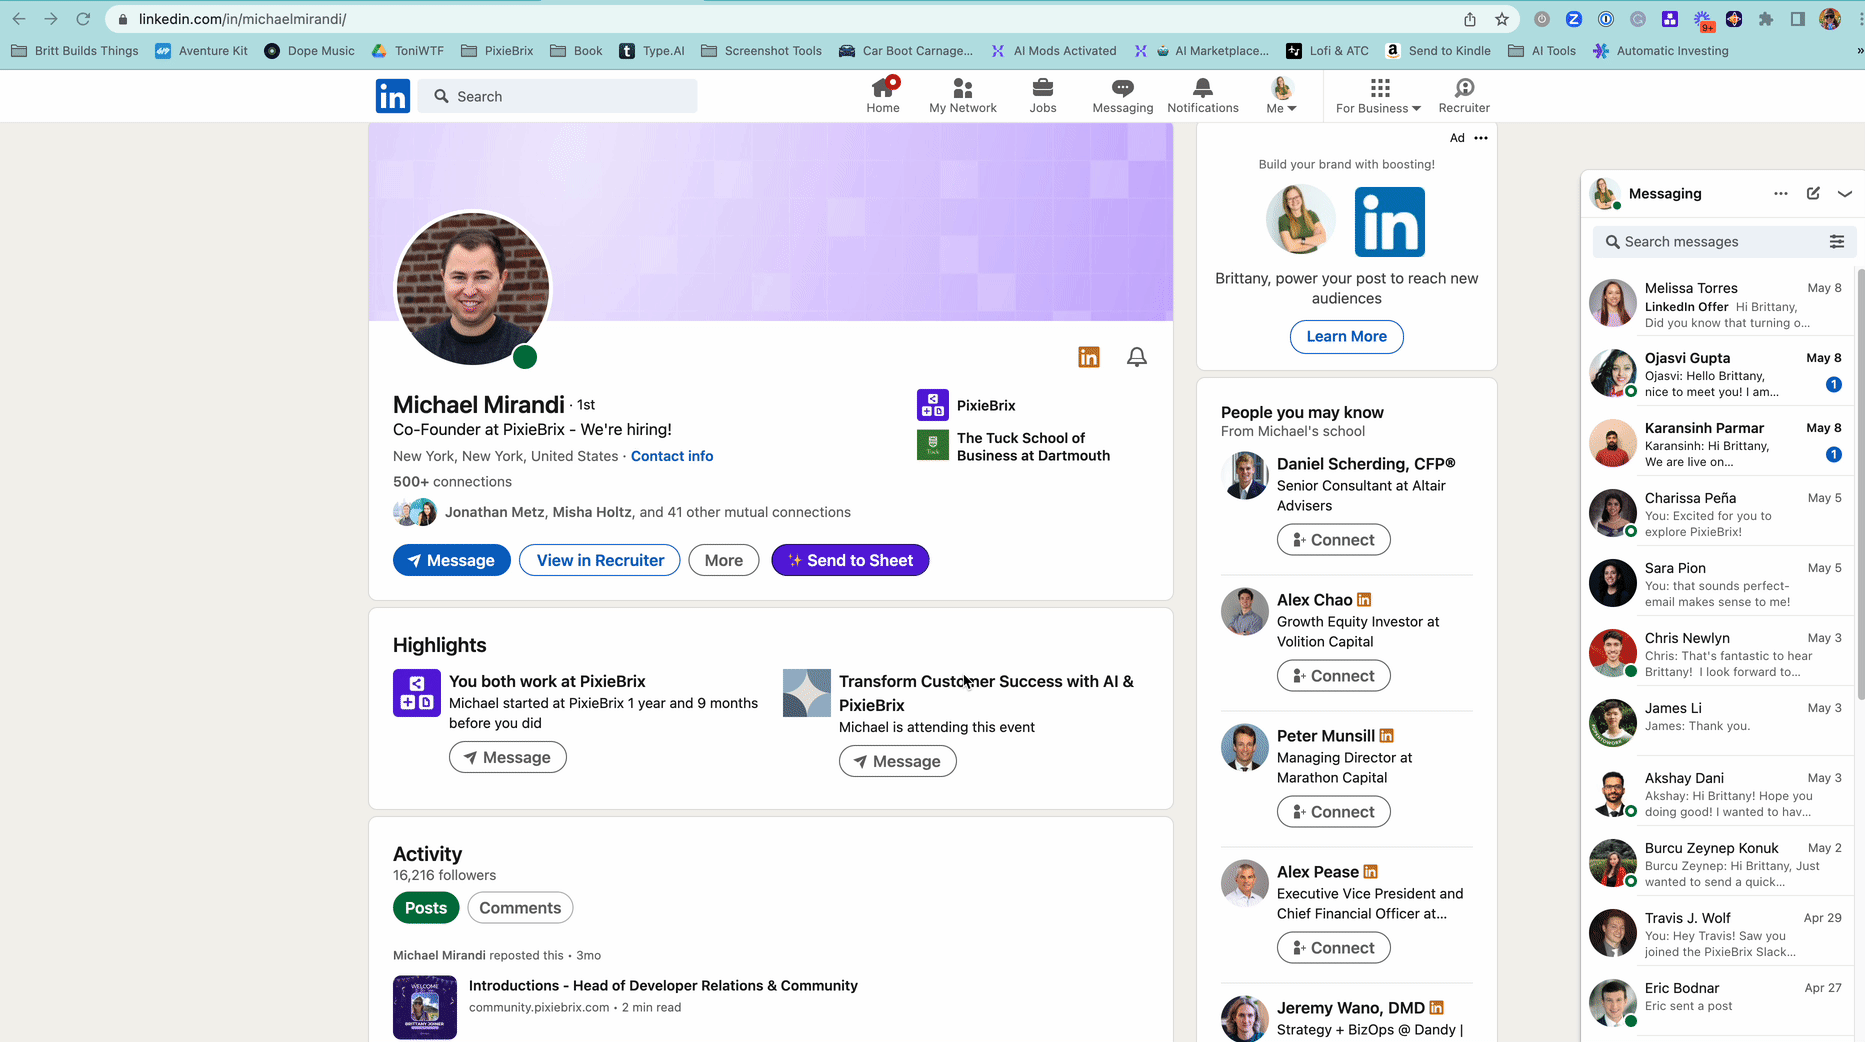Image resolution: width=1865 pixels, height=1042 pixels.
Task: Open message filter settings icon
Action: click(1837, 242)
